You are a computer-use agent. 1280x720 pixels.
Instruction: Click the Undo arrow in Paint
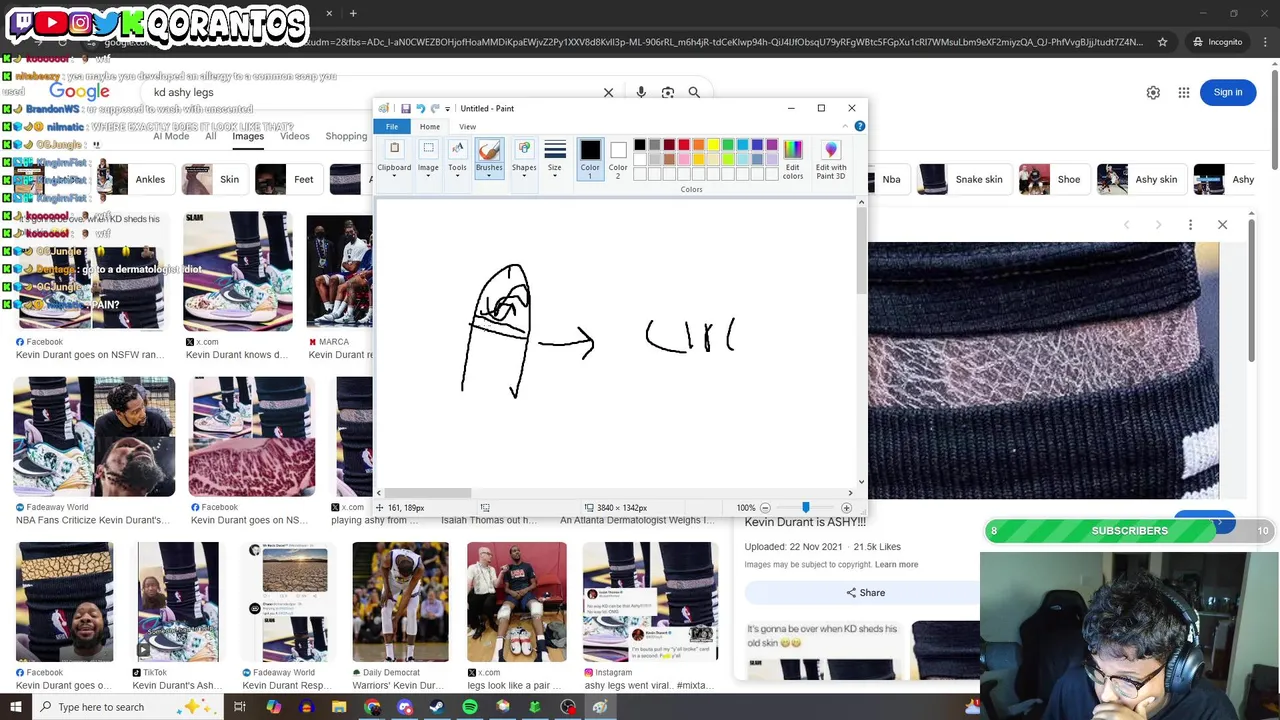420,108
